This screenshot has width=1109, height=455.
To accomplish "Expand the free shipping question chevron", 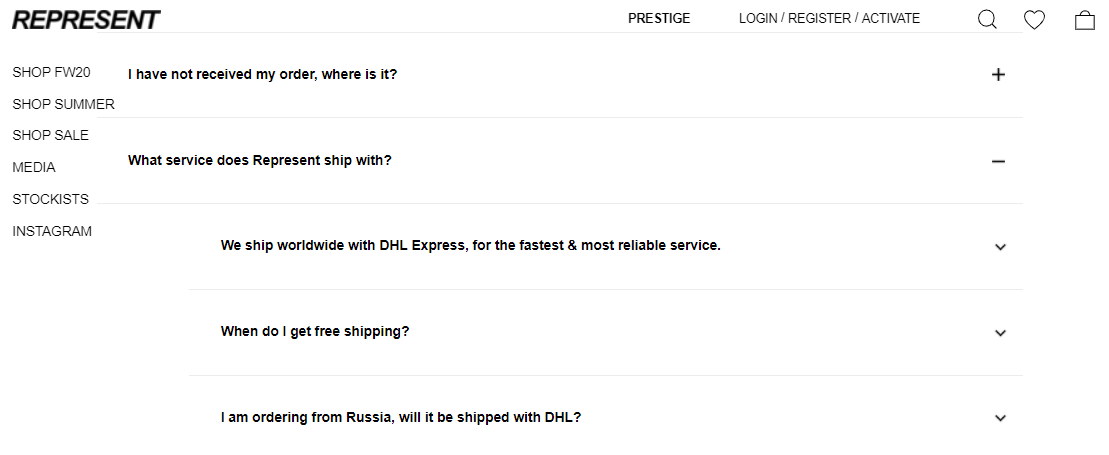I will coord(1000,333).
